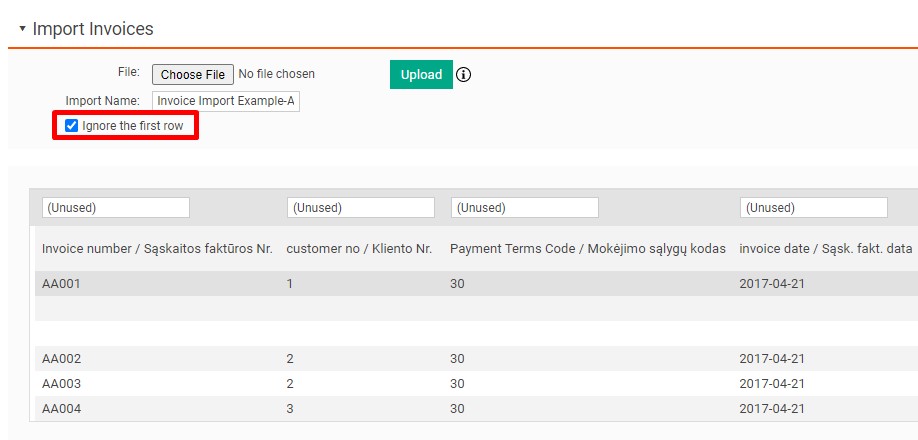Select the AA004 invoice number cell
Screen dimensions: 918x440
click(61, 408)
